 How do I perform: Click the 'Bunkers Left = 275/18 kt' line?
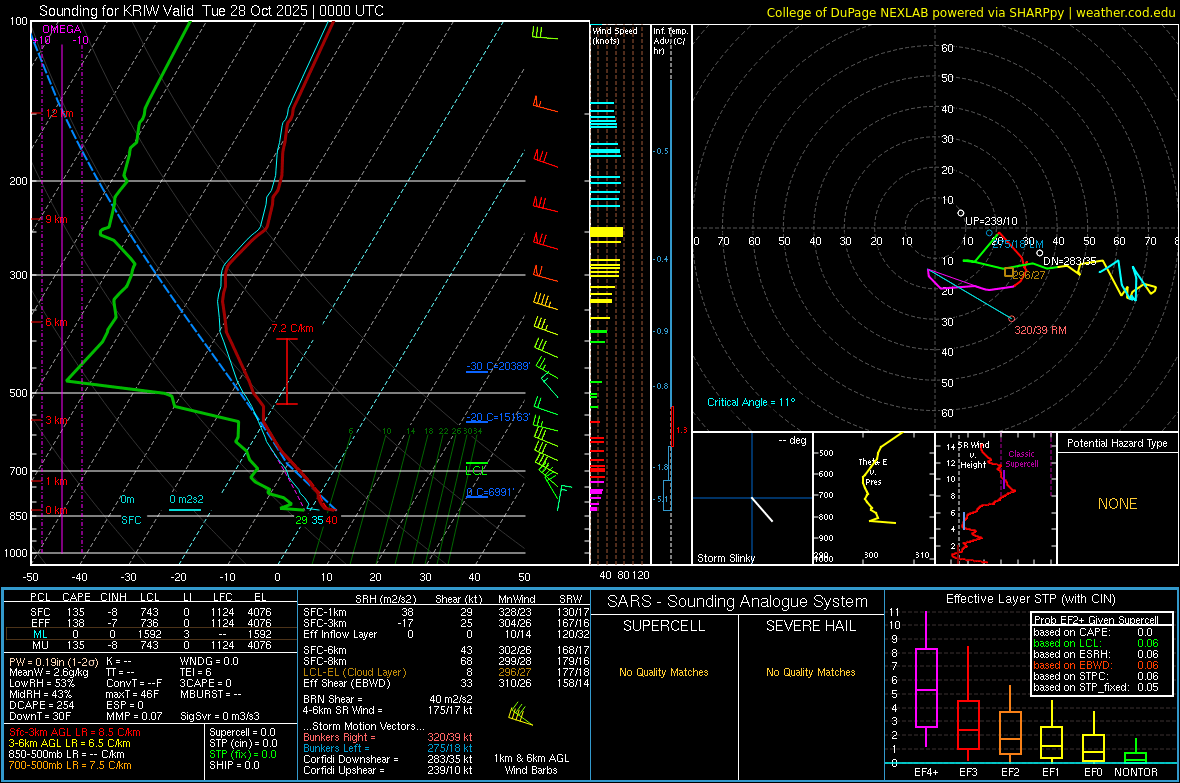coord(388,748)
